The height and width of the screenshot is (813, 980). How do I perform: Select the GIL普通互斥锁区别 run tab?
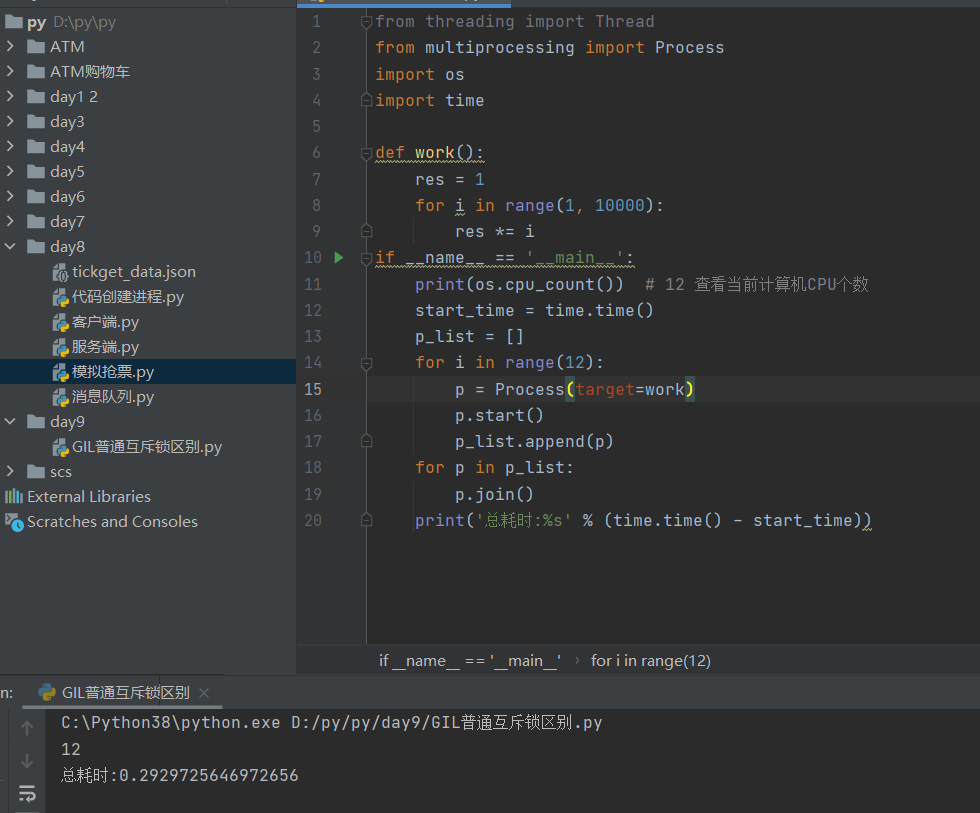click(125, 692)
